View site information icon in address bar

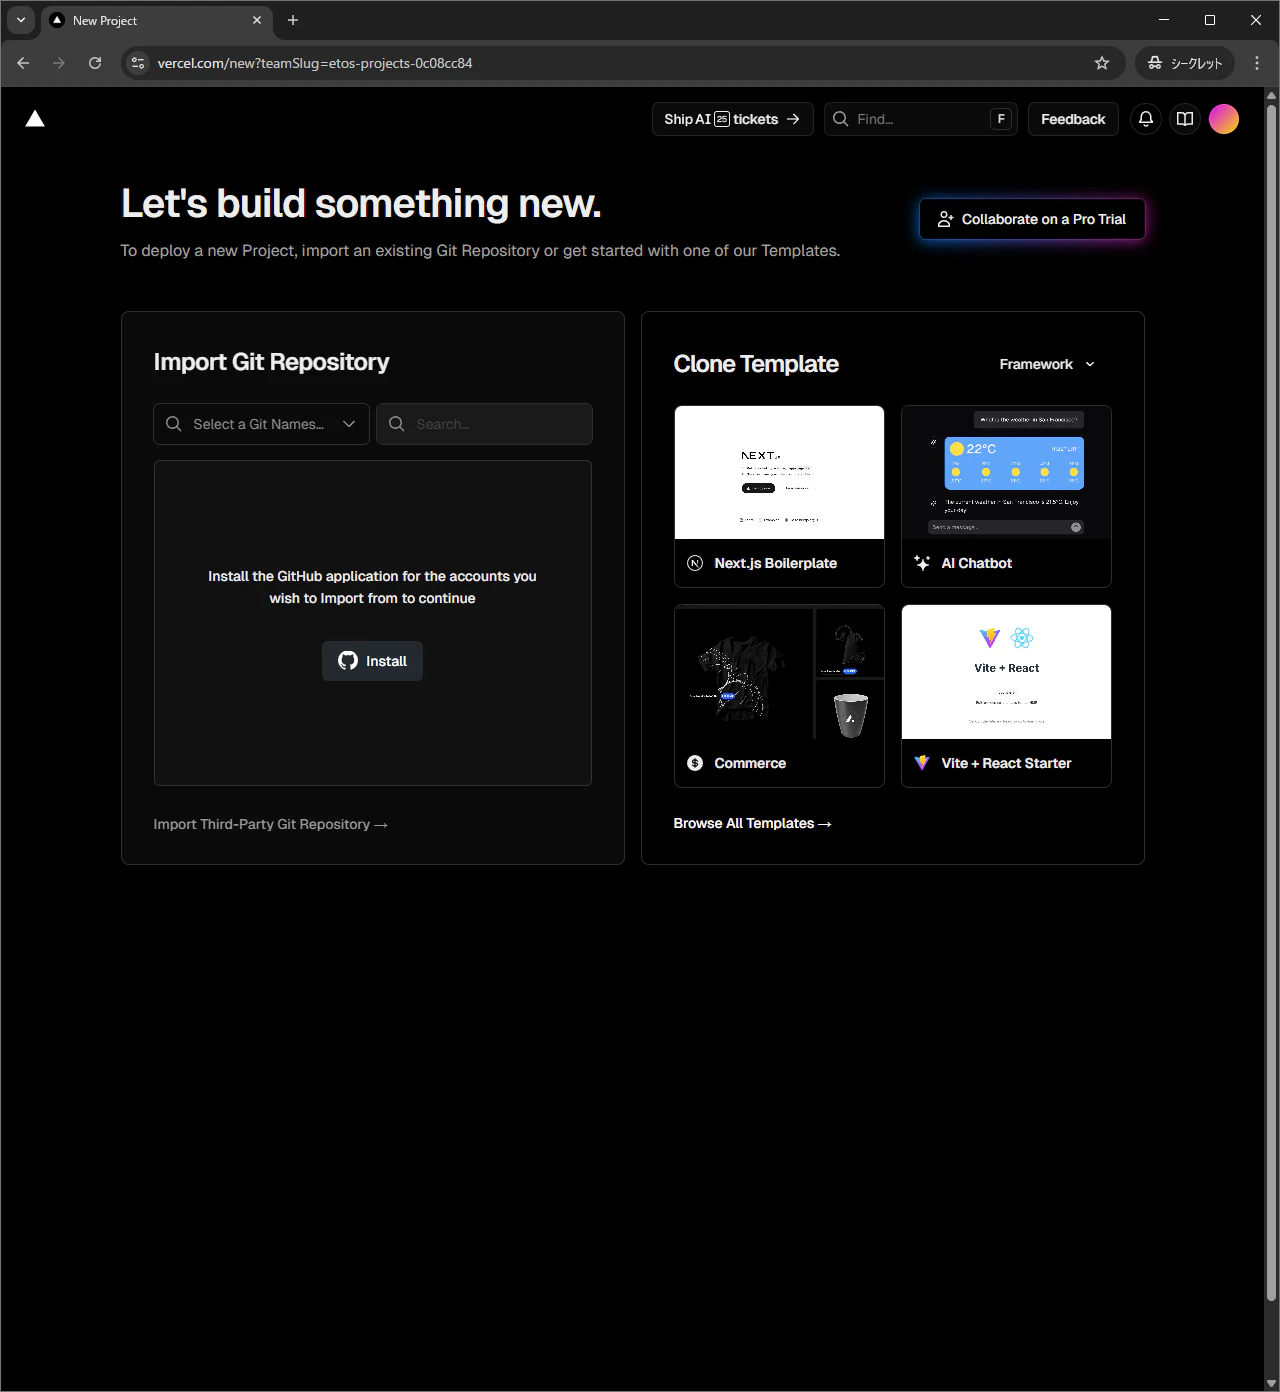pos(139,63)
